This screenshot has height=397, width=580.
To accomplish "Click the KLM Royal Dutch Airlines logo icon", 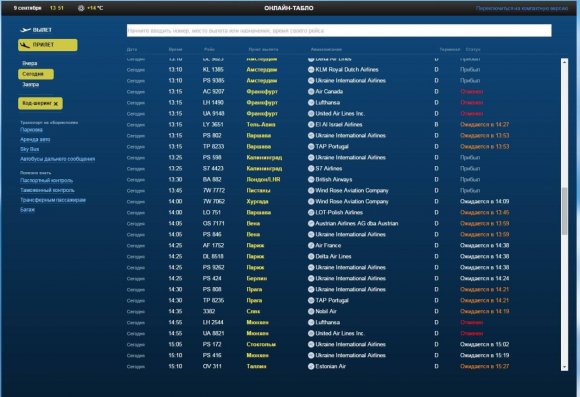I will pyautogui.click(x=311, y=70).
